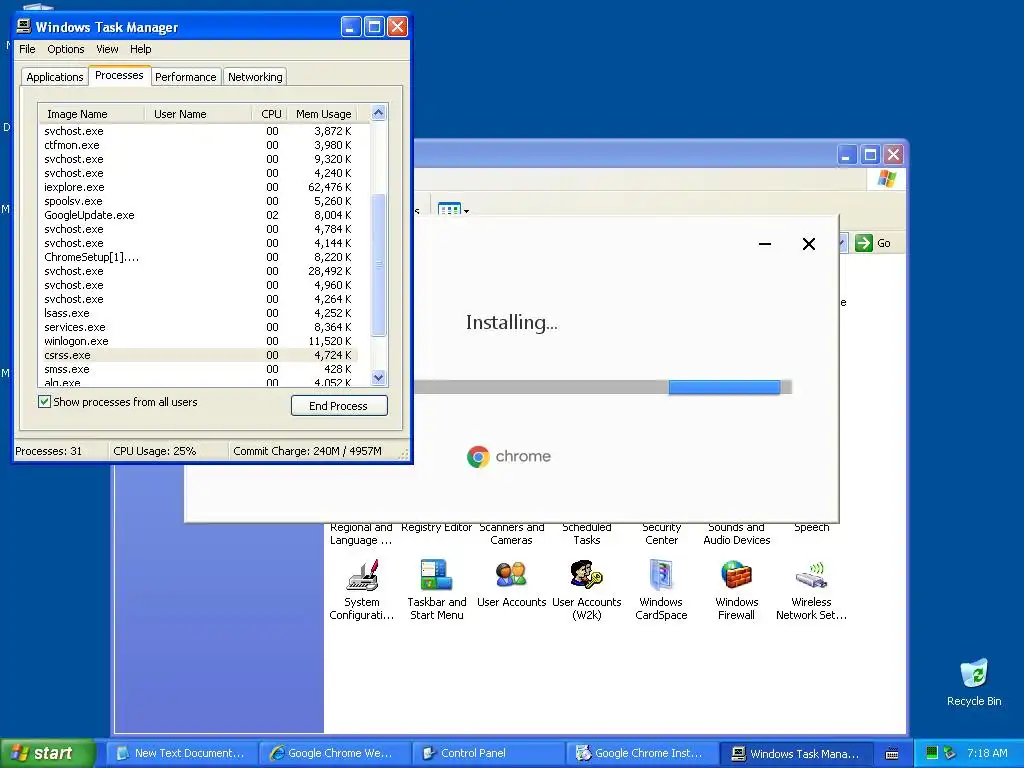
Task: Open the File menu in Task Manager
Action: [x=27, y=49]
